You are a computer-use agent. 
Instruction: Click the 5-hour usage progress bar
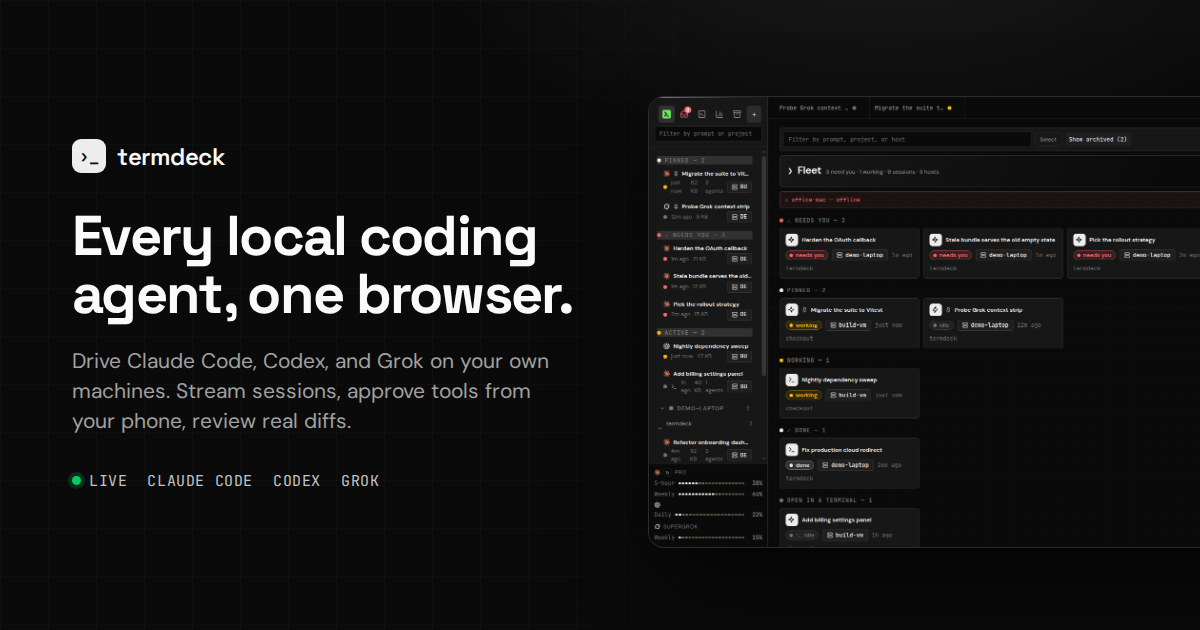coord(711,483)
